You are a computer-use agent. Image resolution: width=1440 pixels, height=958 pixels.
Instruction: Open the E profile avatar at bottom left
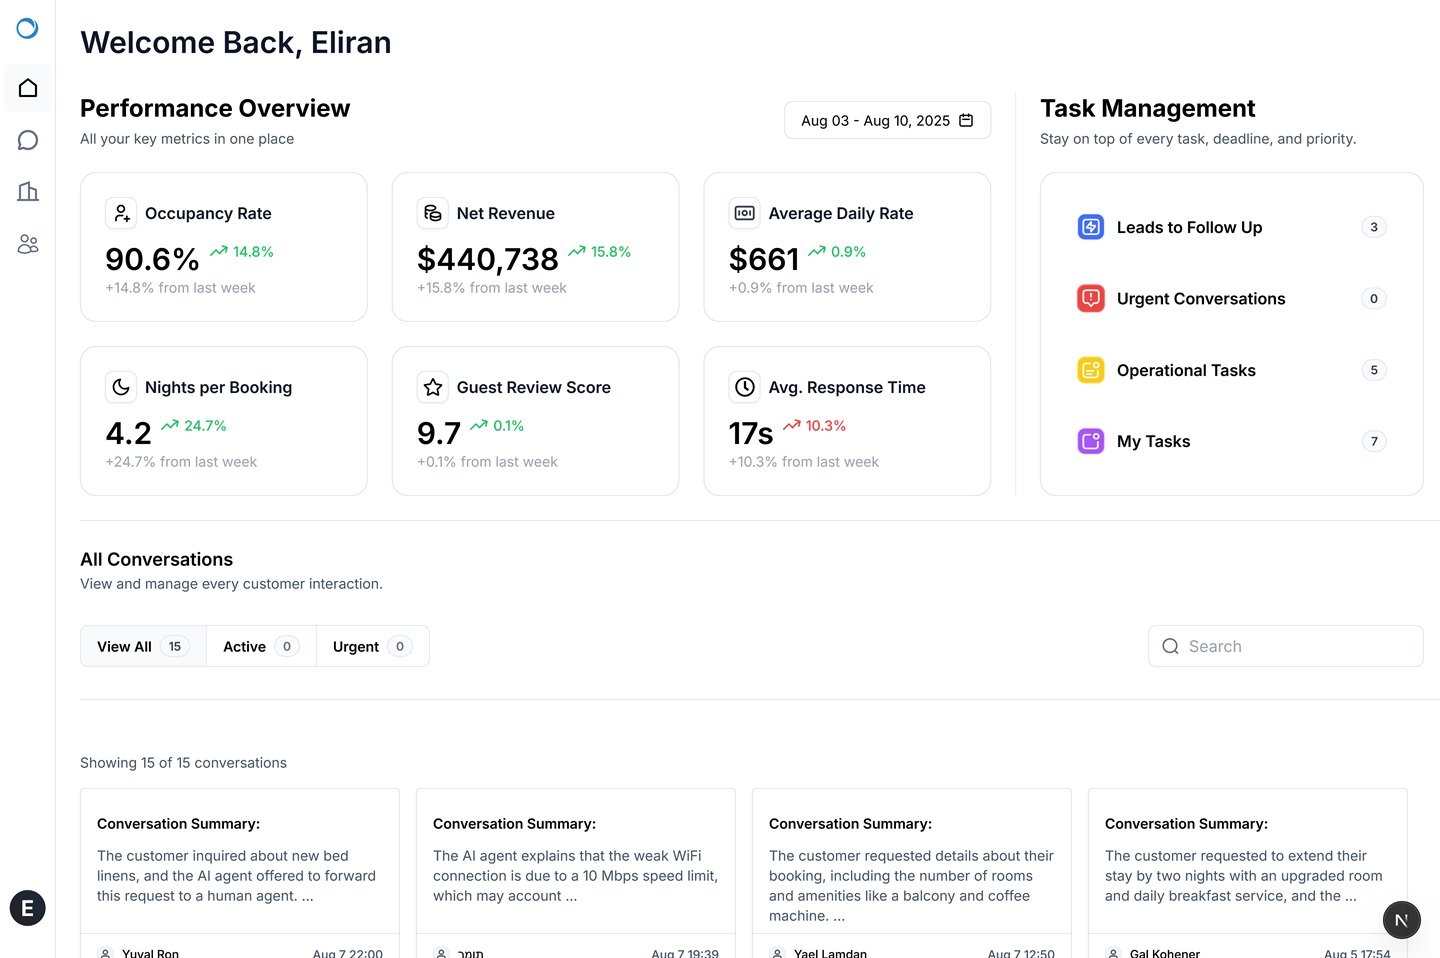(x=27, y=908)
